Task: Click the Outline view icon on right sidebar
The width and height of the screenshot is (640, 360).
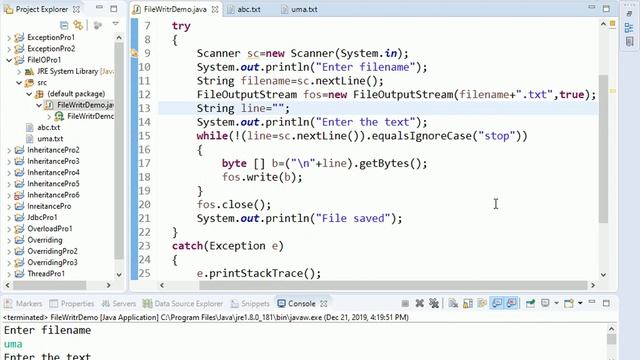Action: point(629,27)
